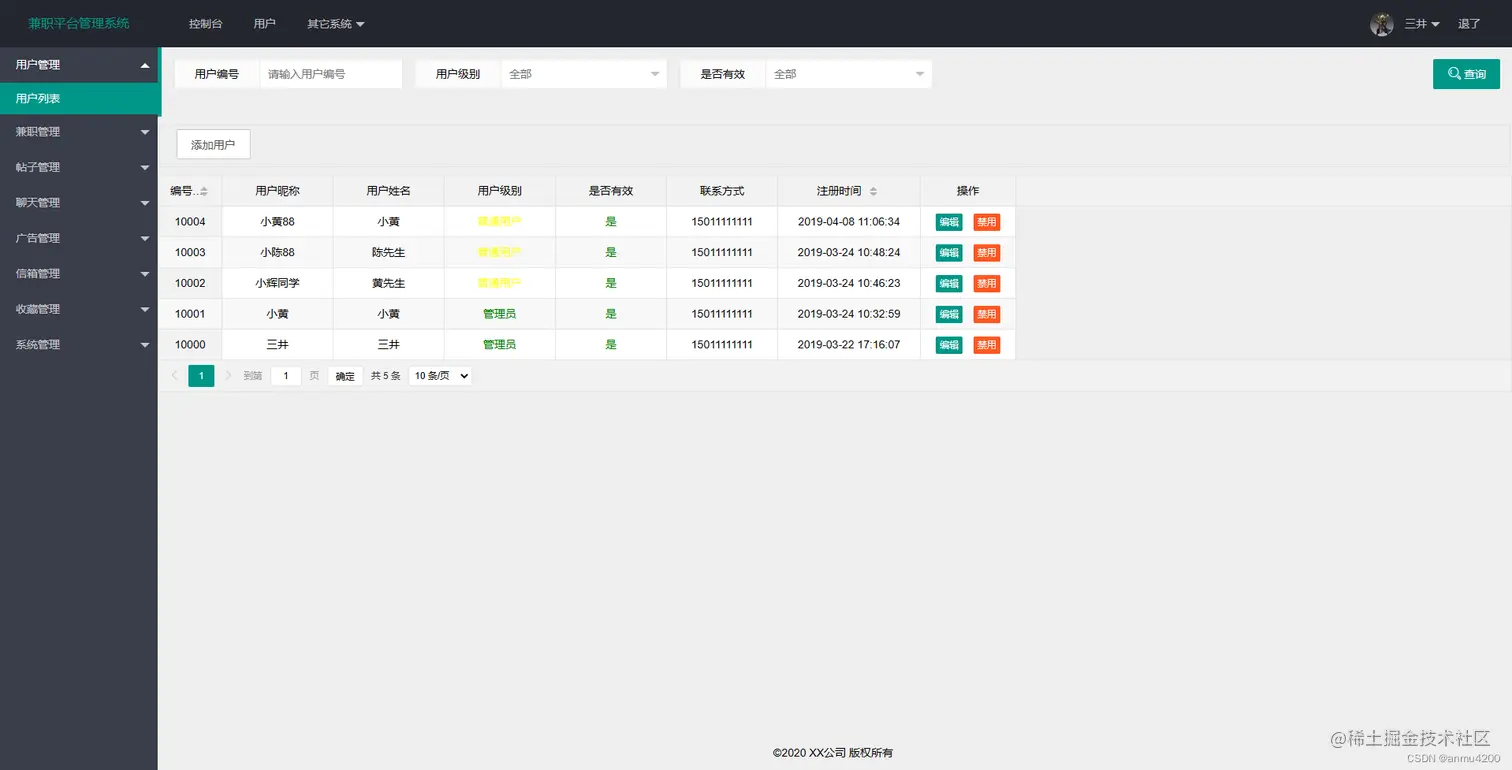The image size is (1512, 770).
Task: Expand the 兼职管理 sidebar section
Action: point(79,132)
